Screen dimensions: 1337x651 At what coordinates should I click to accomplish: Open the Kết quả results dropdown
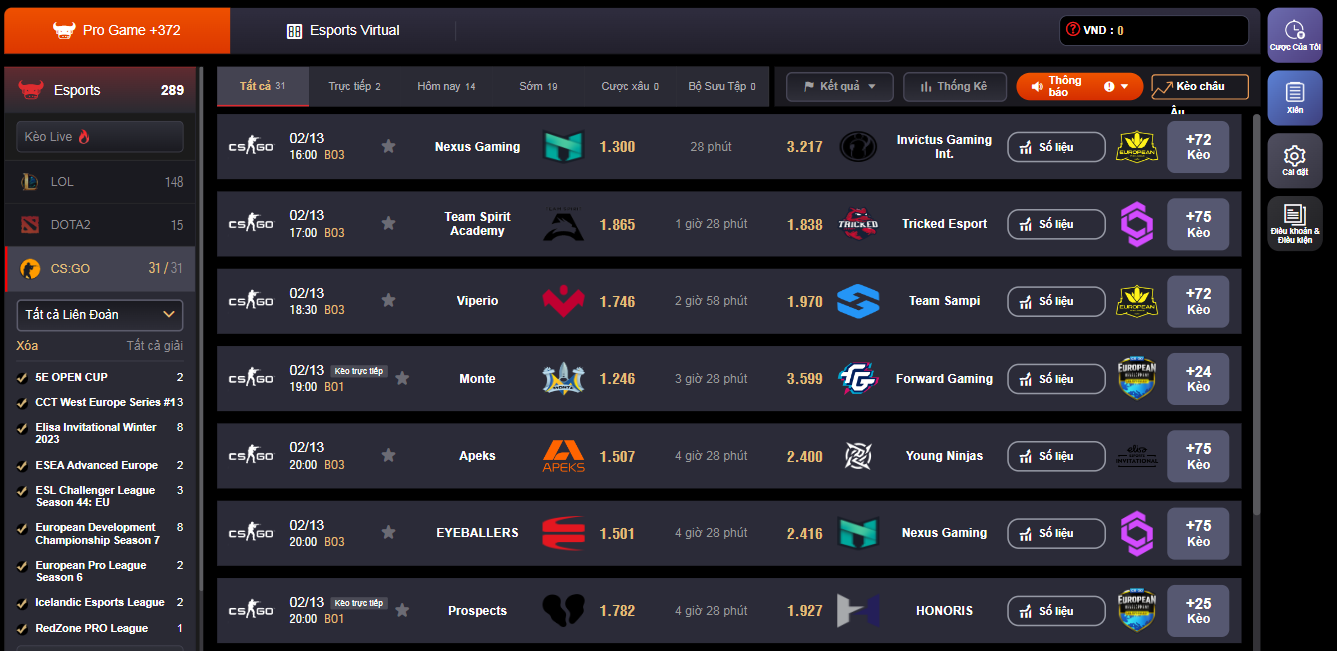pos(838,87)
